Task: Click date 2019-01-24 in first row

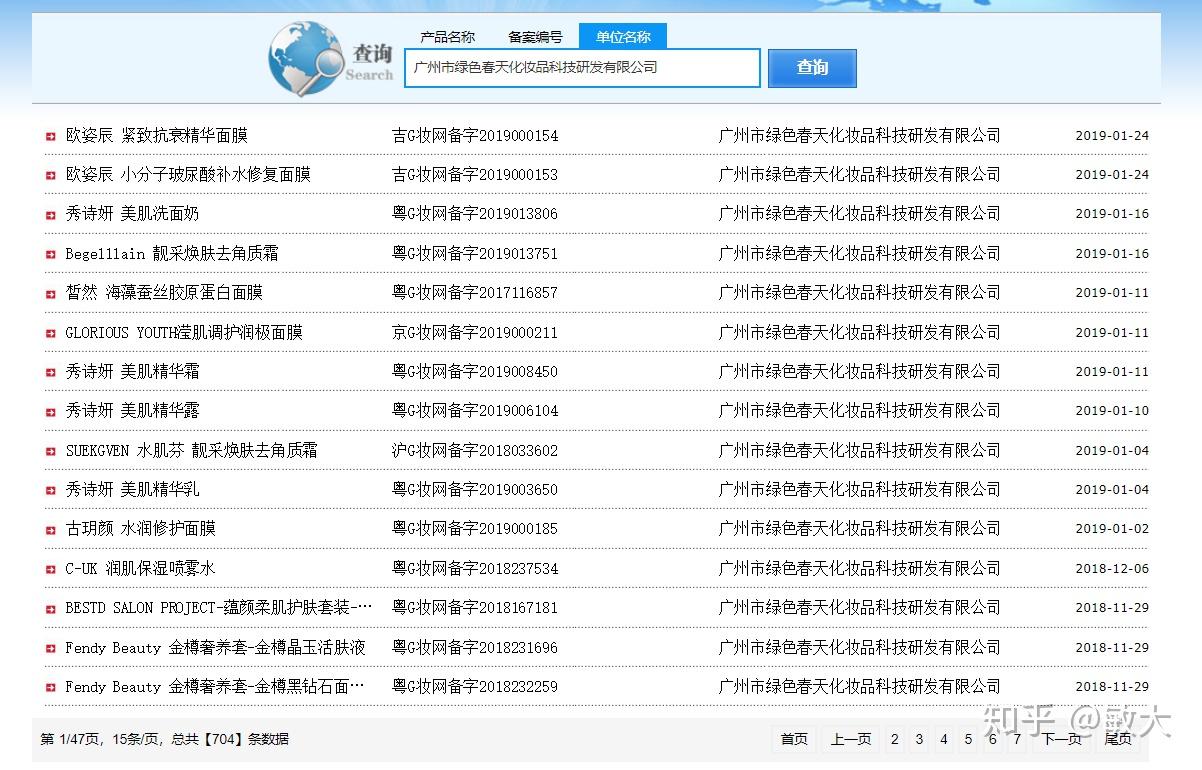Action: (1112, 136)
